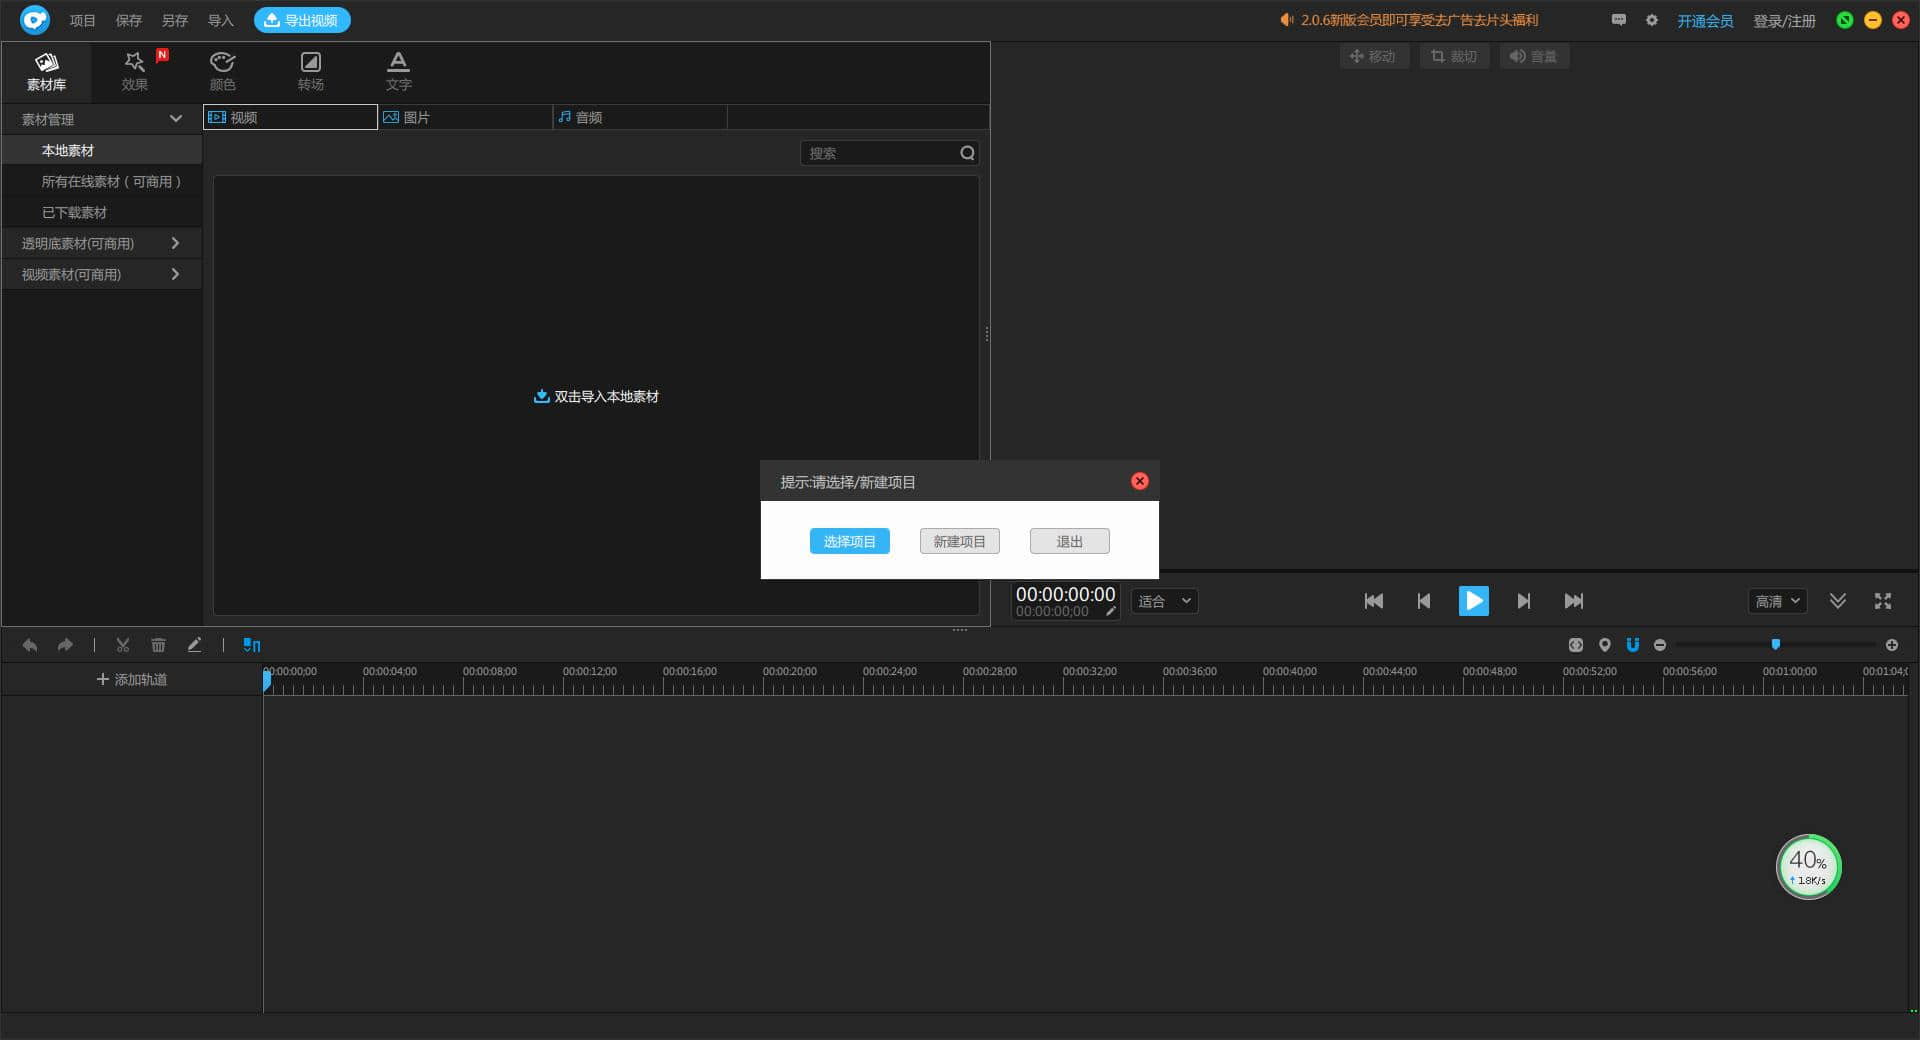
Task: Open the 高清 quality dropdown
Action: (x=1777, y=601)
